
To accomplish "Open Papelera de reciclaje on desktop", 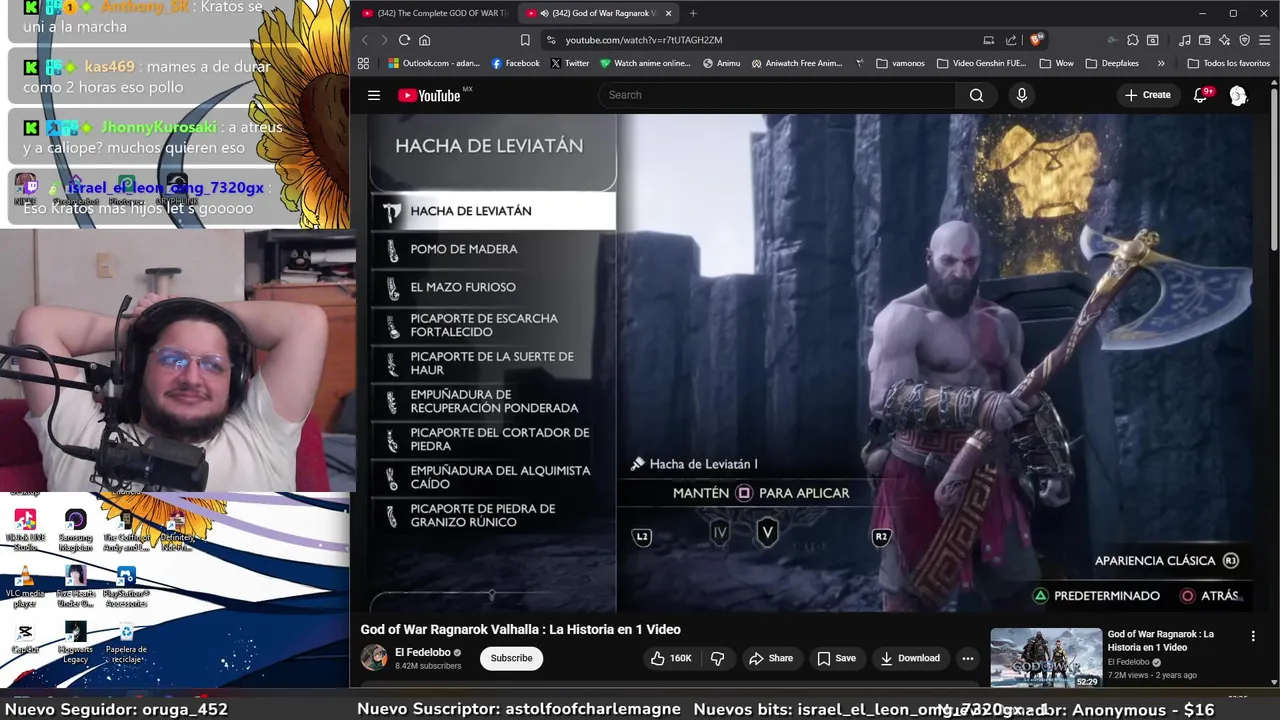I will click(126, 642).
